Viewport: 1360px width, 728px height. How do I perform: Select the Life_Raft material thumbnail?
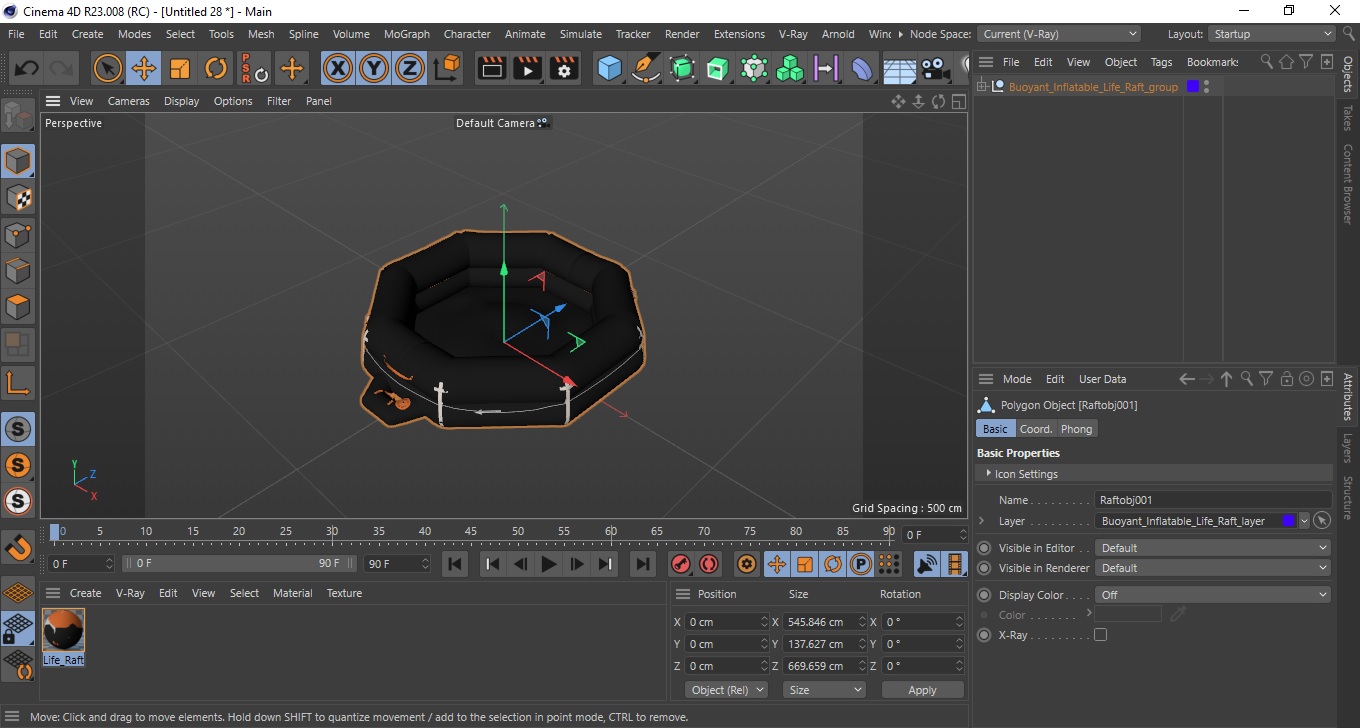click(x=63, y=631)
